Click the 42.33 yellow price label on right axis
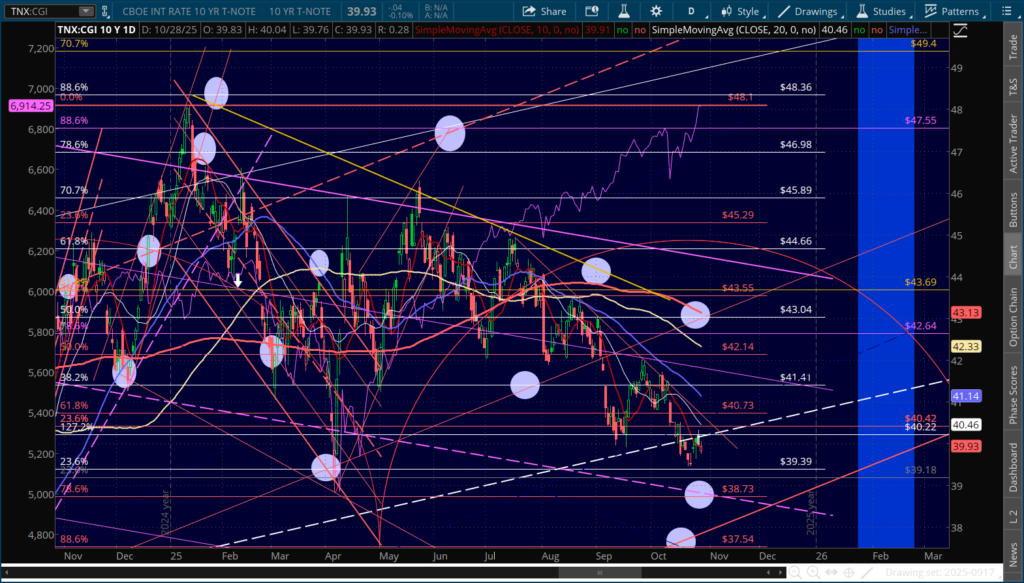Image resolution: width=1024 pixels, height=583 pixels. [x=967, y=346]
